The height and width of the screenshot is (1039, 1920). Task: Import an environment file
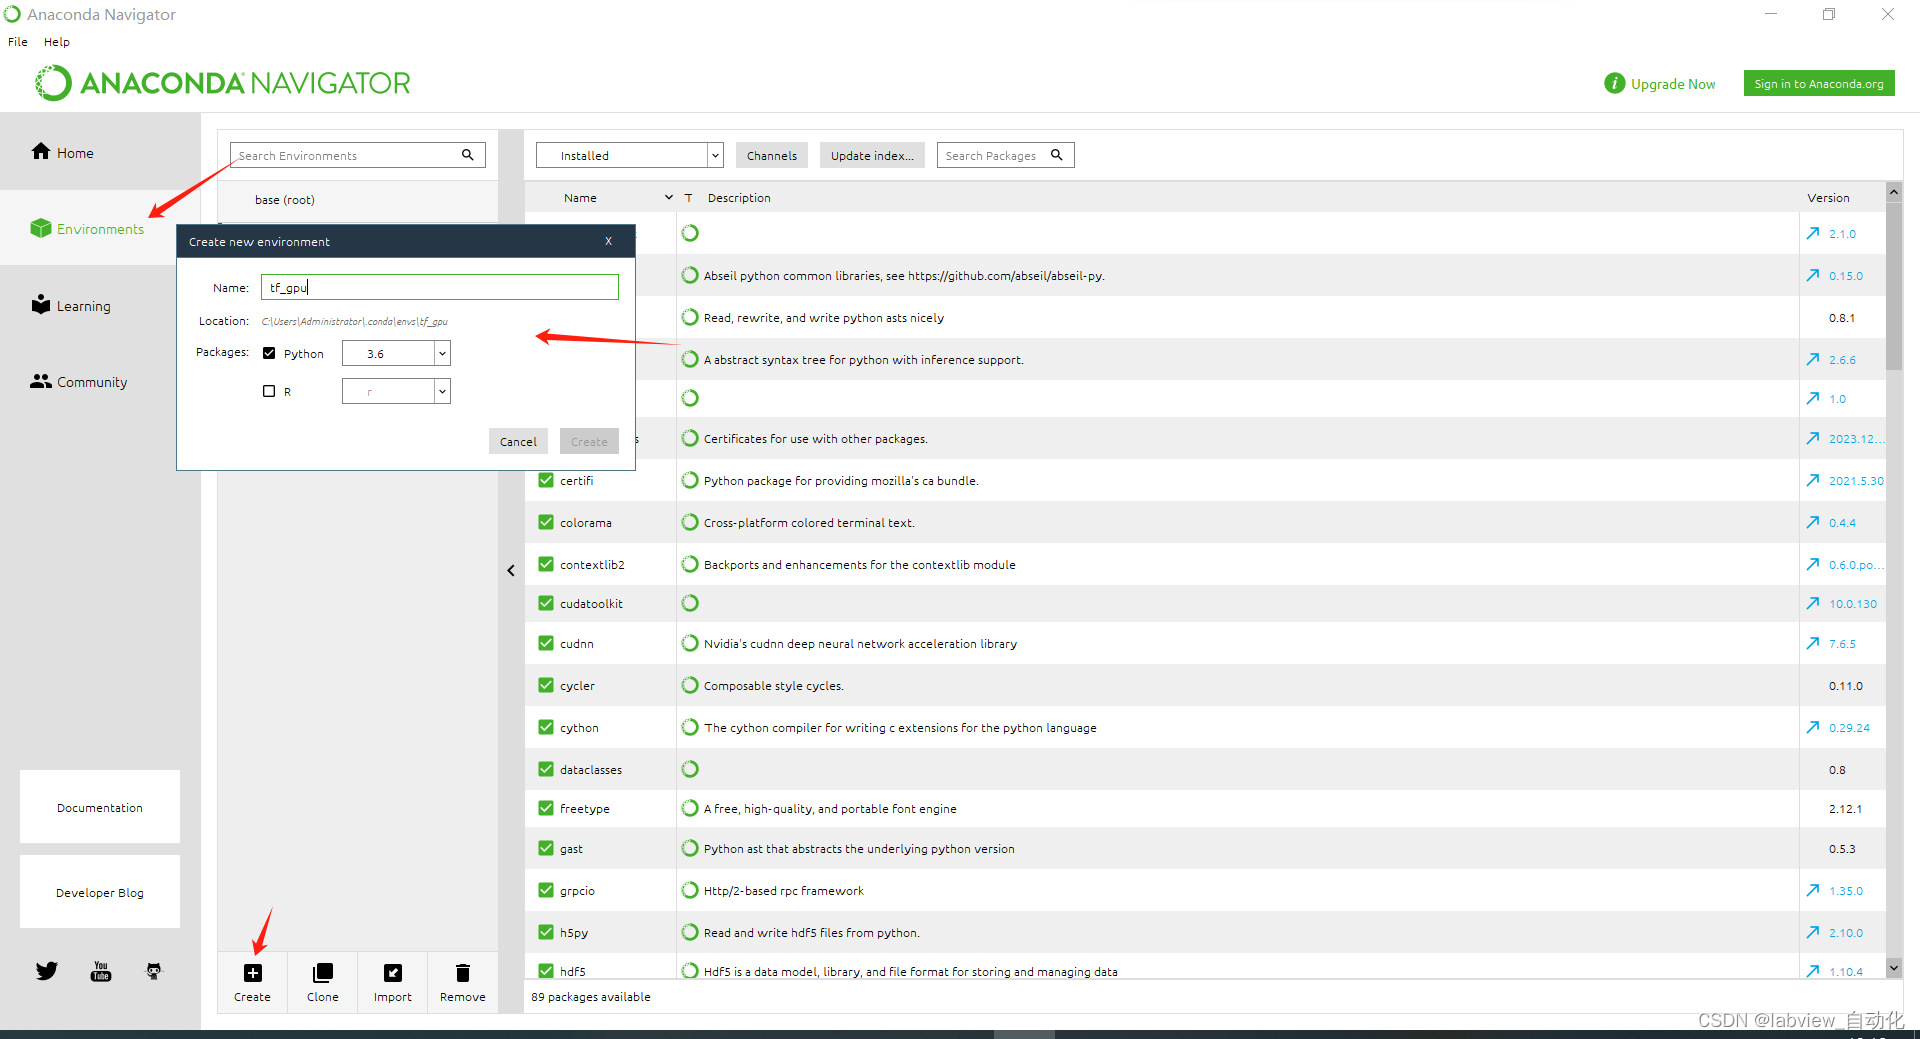click(x=393, y=982)
